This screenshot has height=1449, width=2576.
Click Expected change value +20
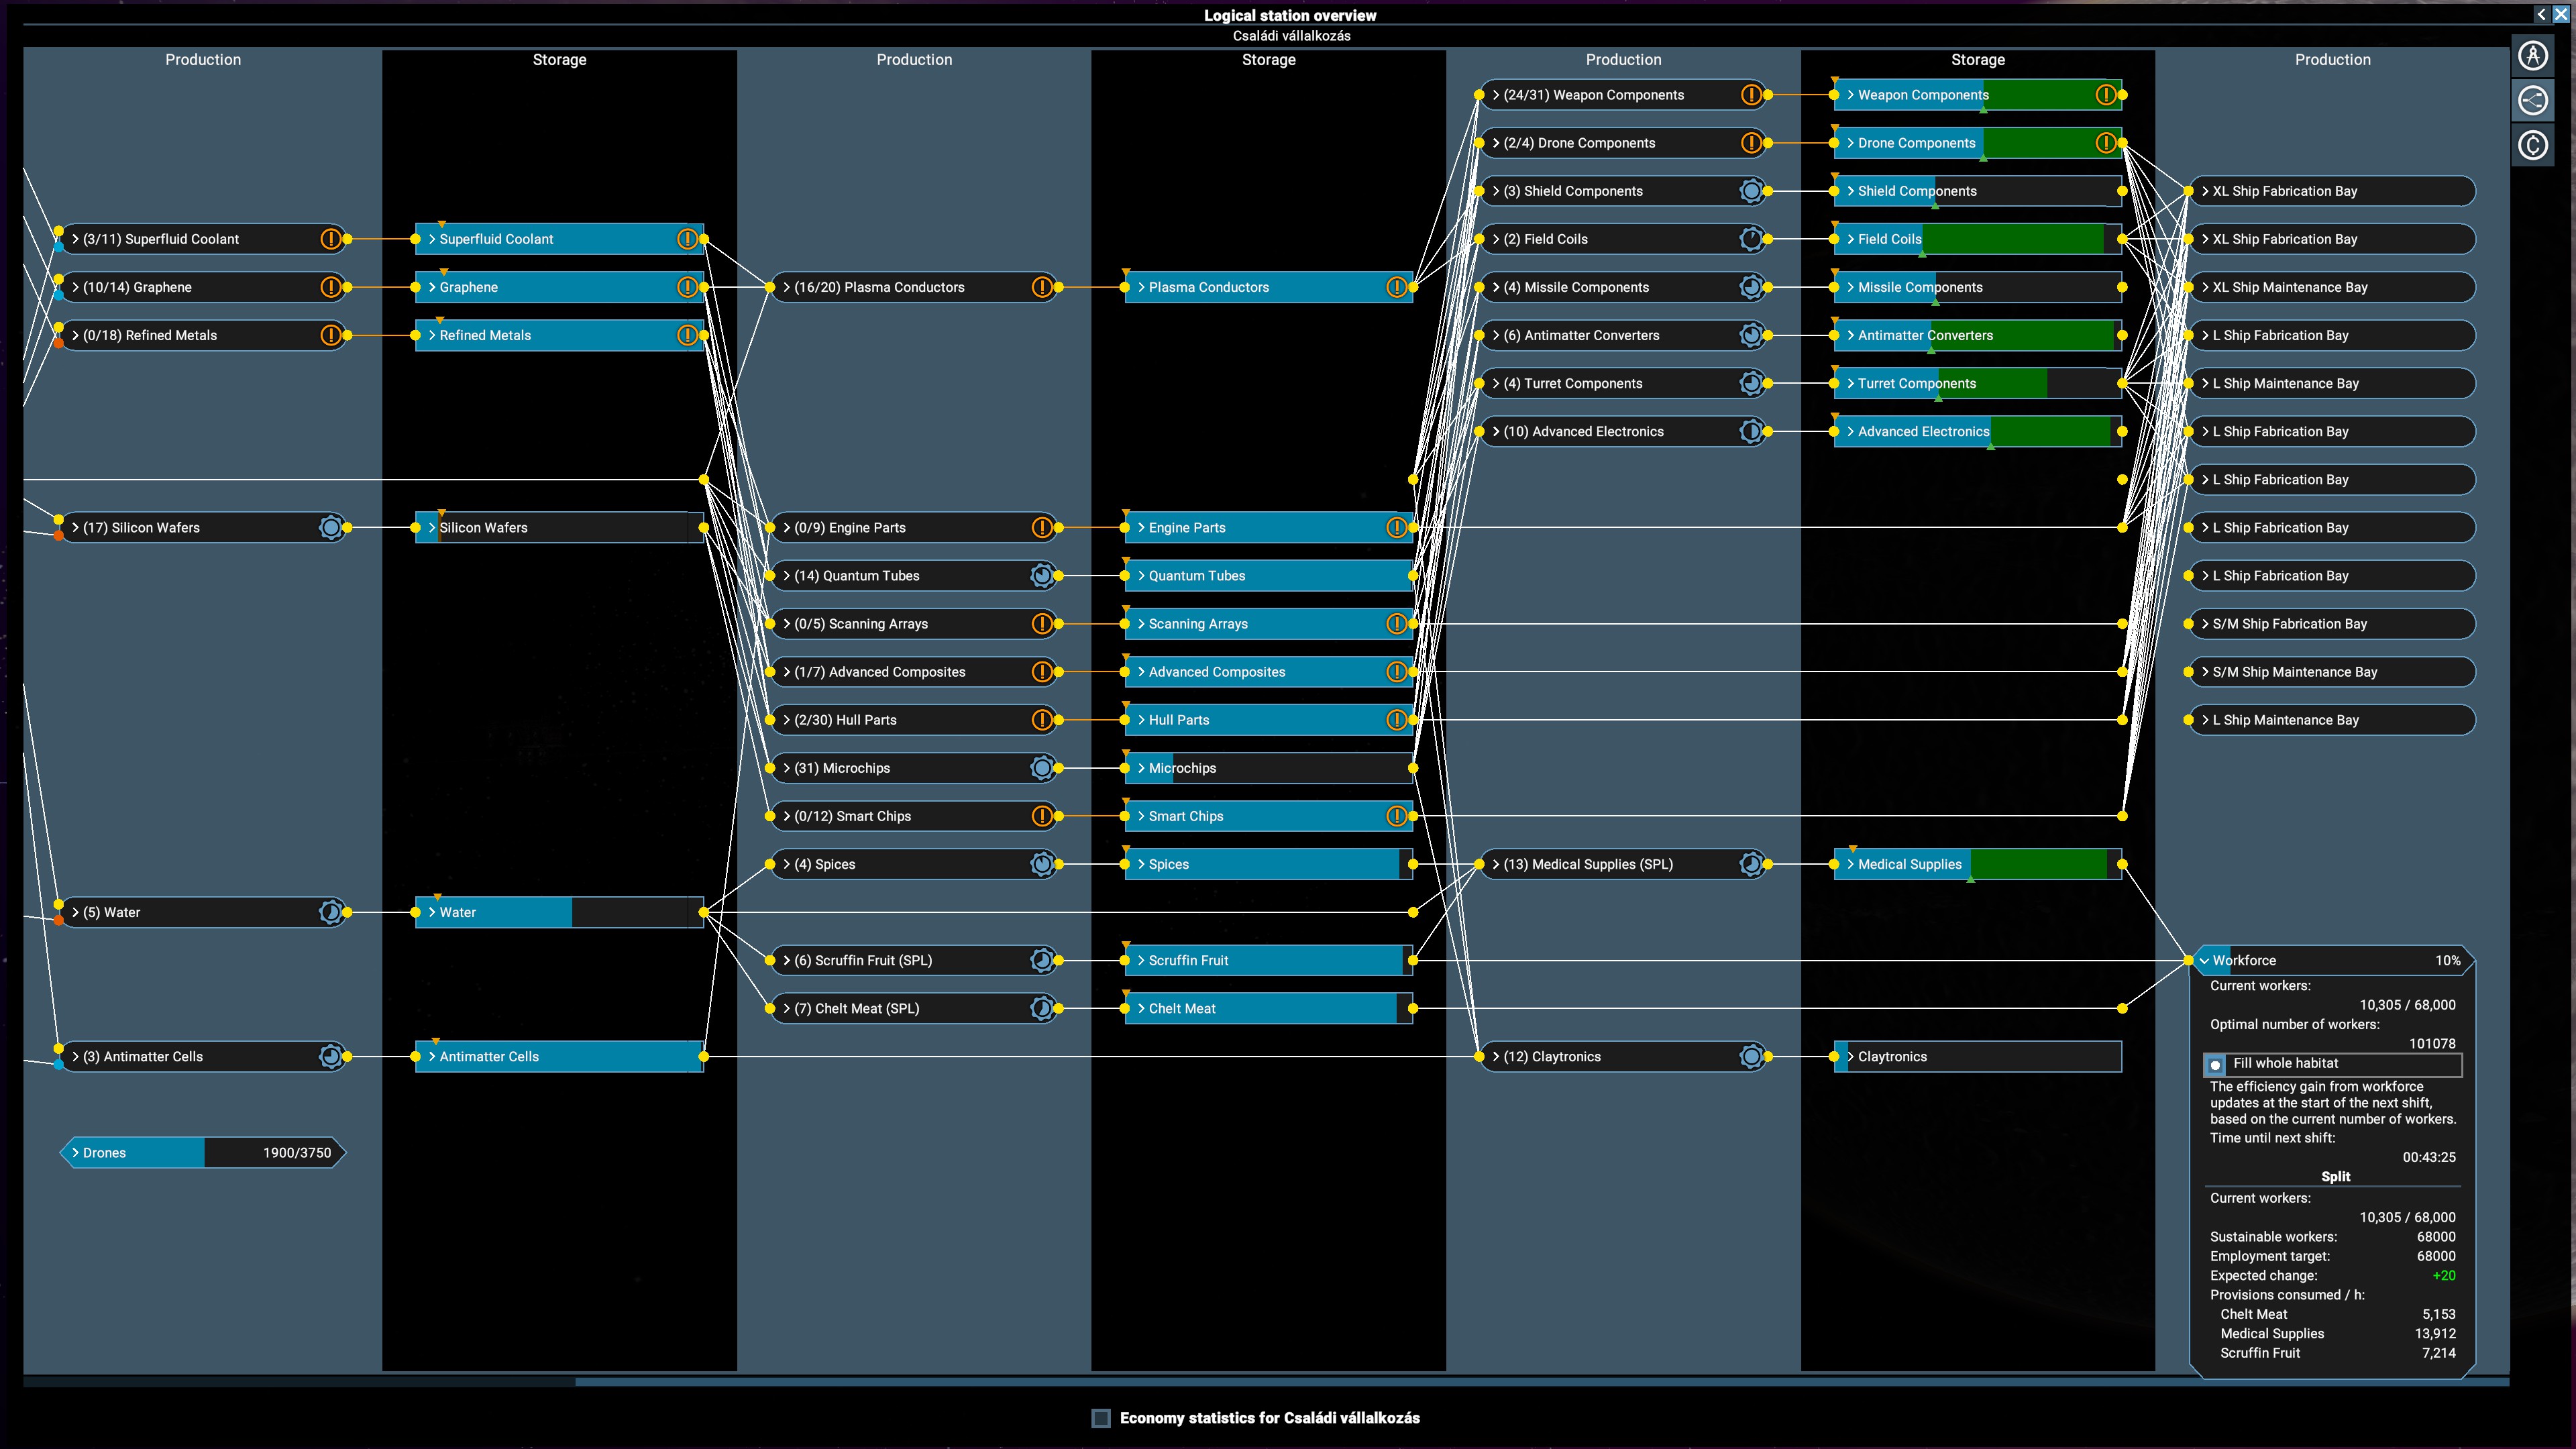pyautogui.click(x=2443, y=1275)
